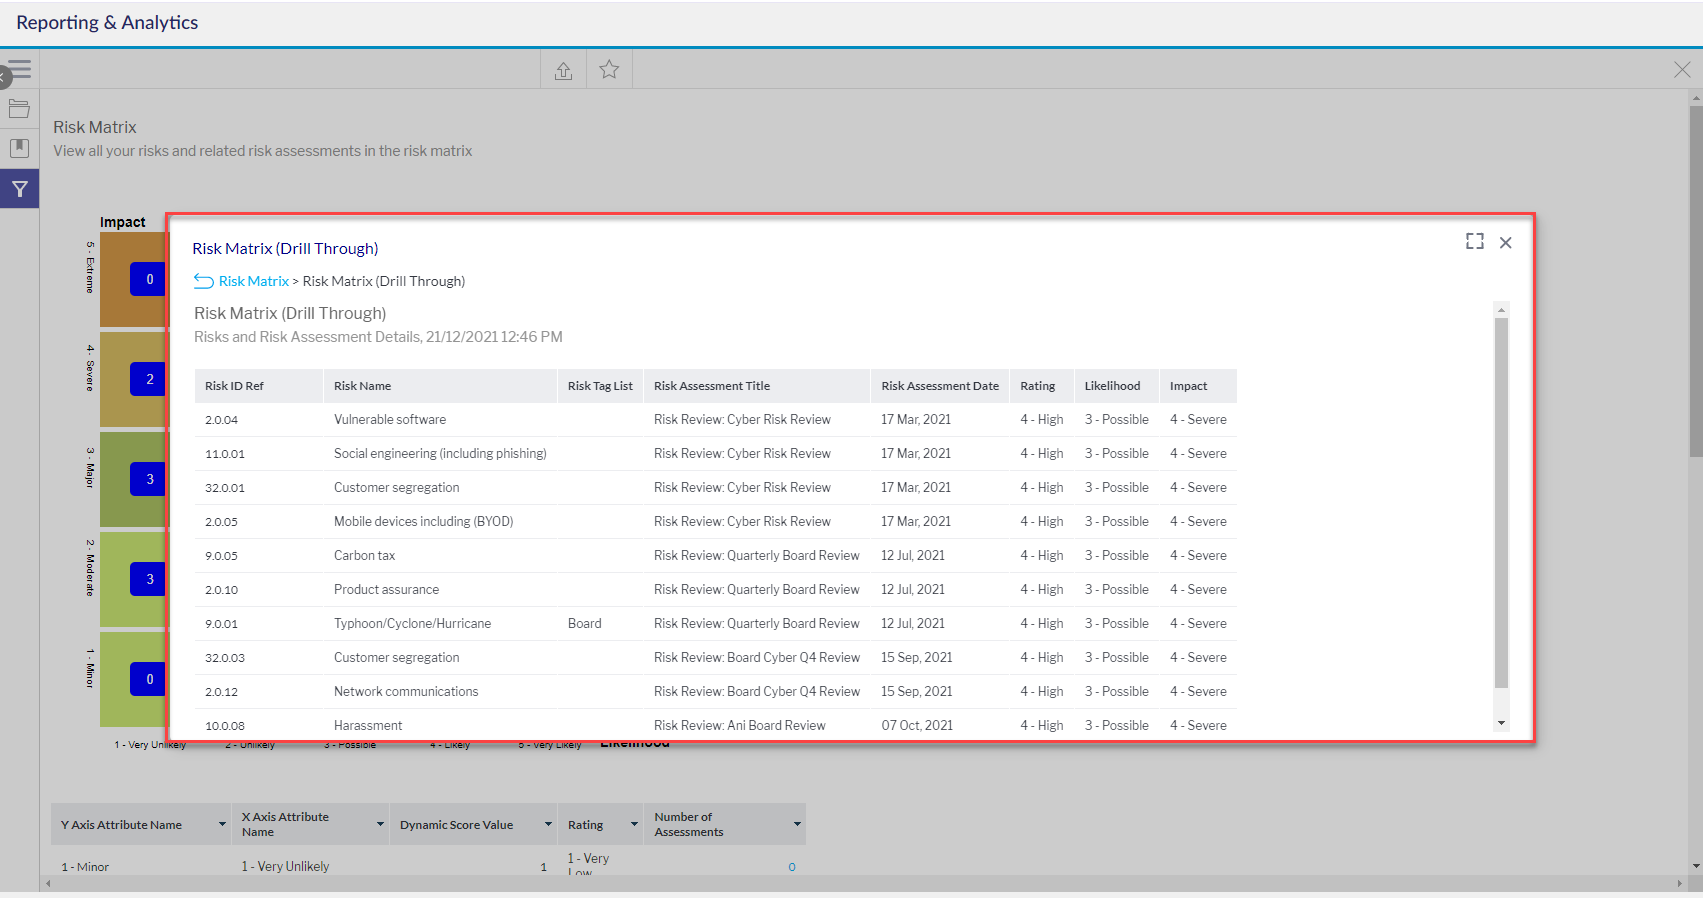Click the share/export icon in toolbar
The width and height of the screenshot is (1703, 898).
563,70
